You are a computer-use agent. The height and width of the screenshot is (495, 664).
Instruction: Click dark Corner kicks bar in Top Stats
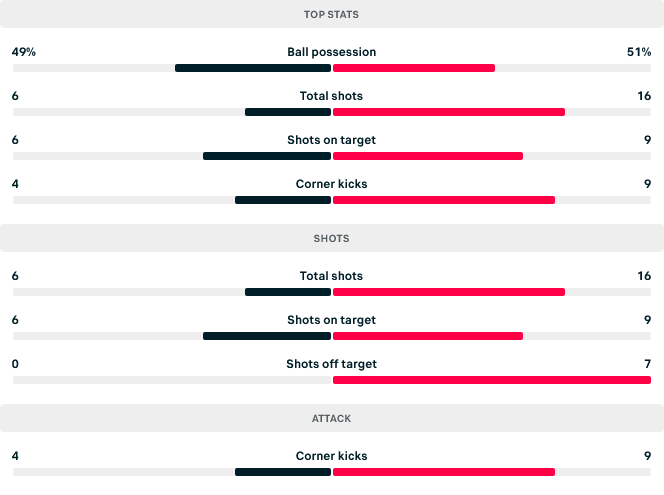pyautogui.click(x=283, y=200)
